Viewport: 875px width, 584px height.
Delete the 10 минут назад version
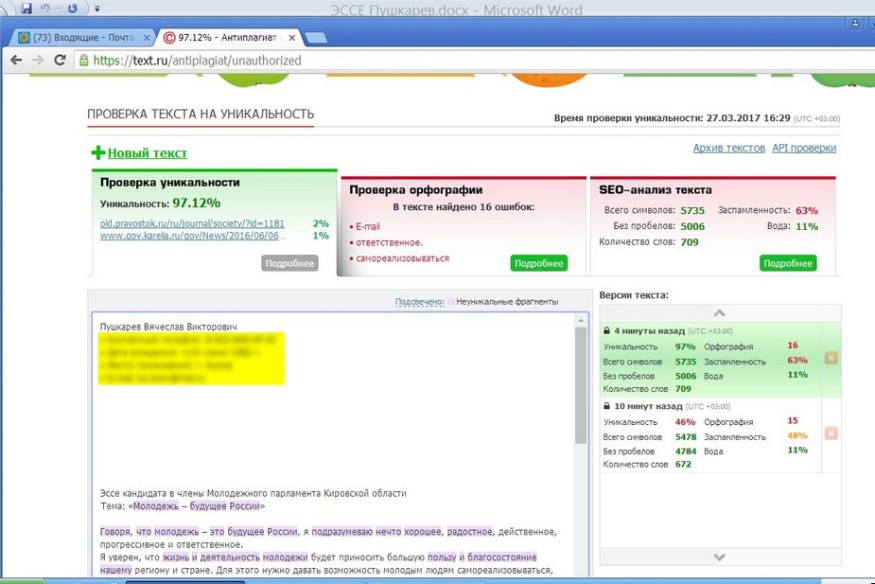click(x=831, y=433)
